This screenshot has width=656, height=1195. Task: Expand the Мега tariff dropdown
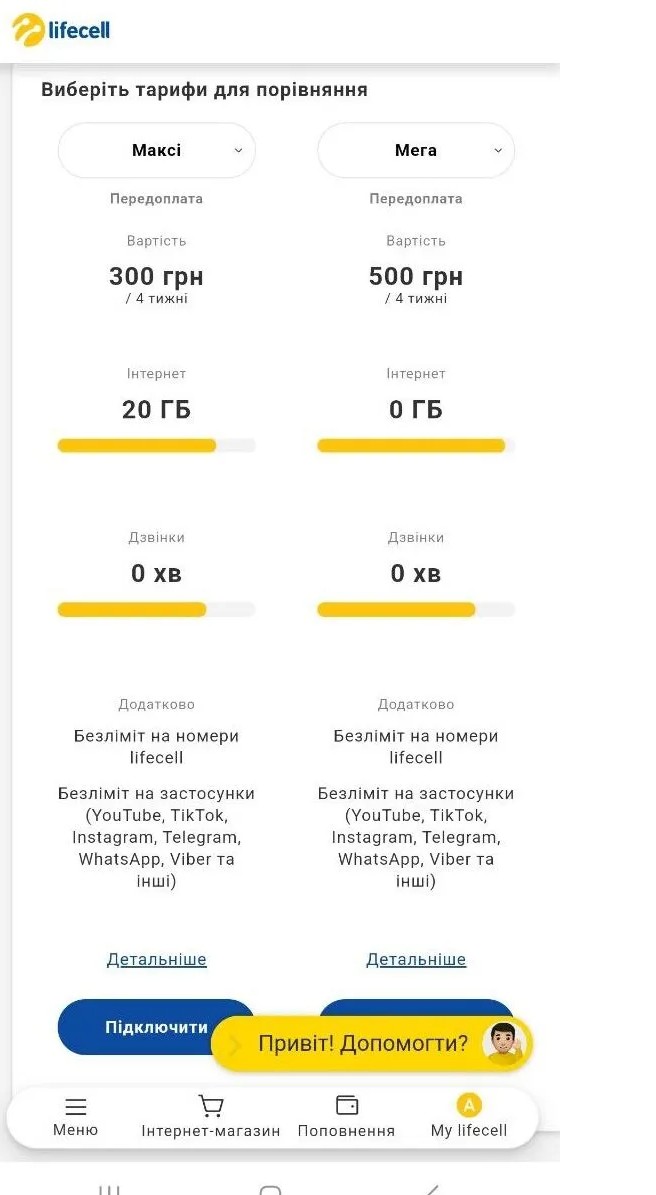416,150
